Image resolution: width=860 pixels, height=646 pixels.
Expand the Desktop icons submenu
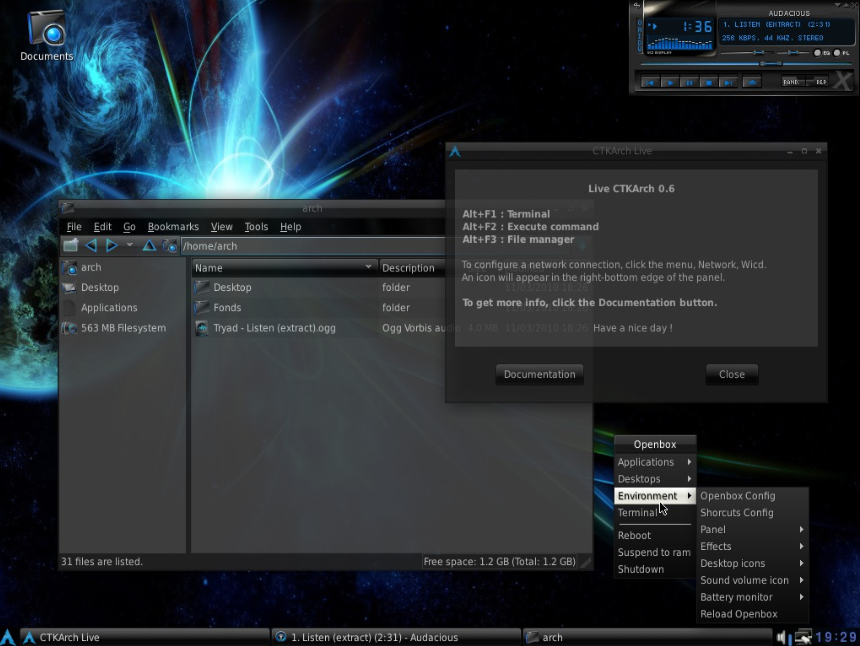coord(752,563)
